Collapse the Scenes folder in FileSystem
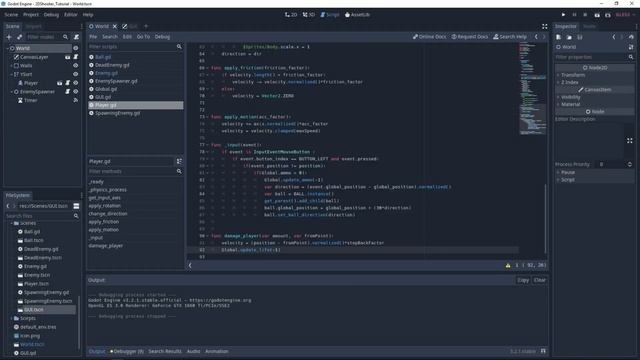Viewport: 640px width, 360px height. [x=11, y=223]
